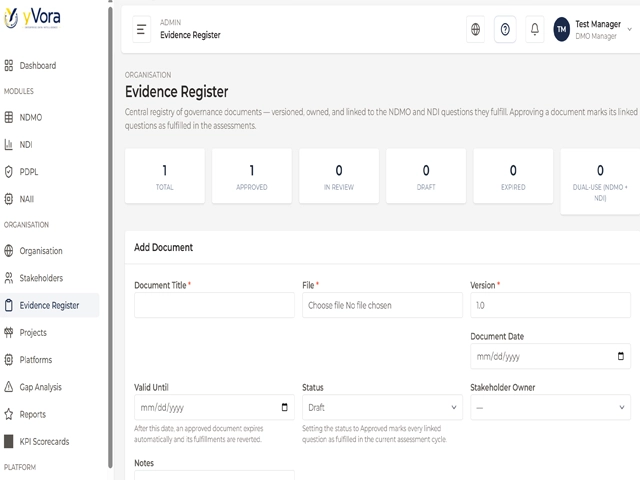640x480 pixels.
Task: Click the NDI bar chart icon
Action: [x=9, y=144]
